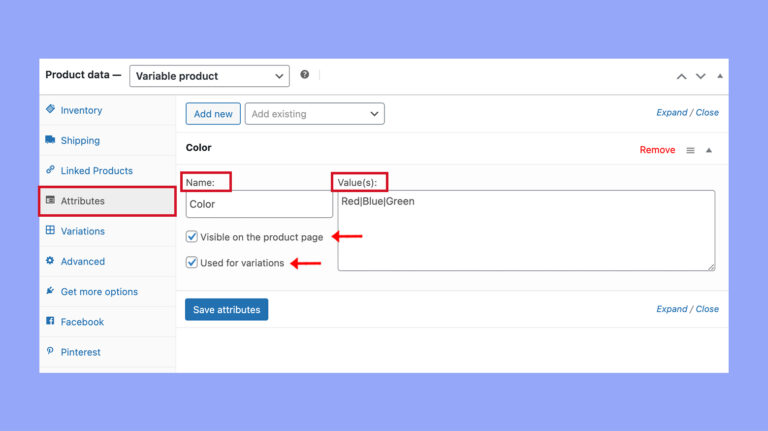The image size is (768, 431).
Task: Uncheck Visible on the product page
Action: point(192,237)
